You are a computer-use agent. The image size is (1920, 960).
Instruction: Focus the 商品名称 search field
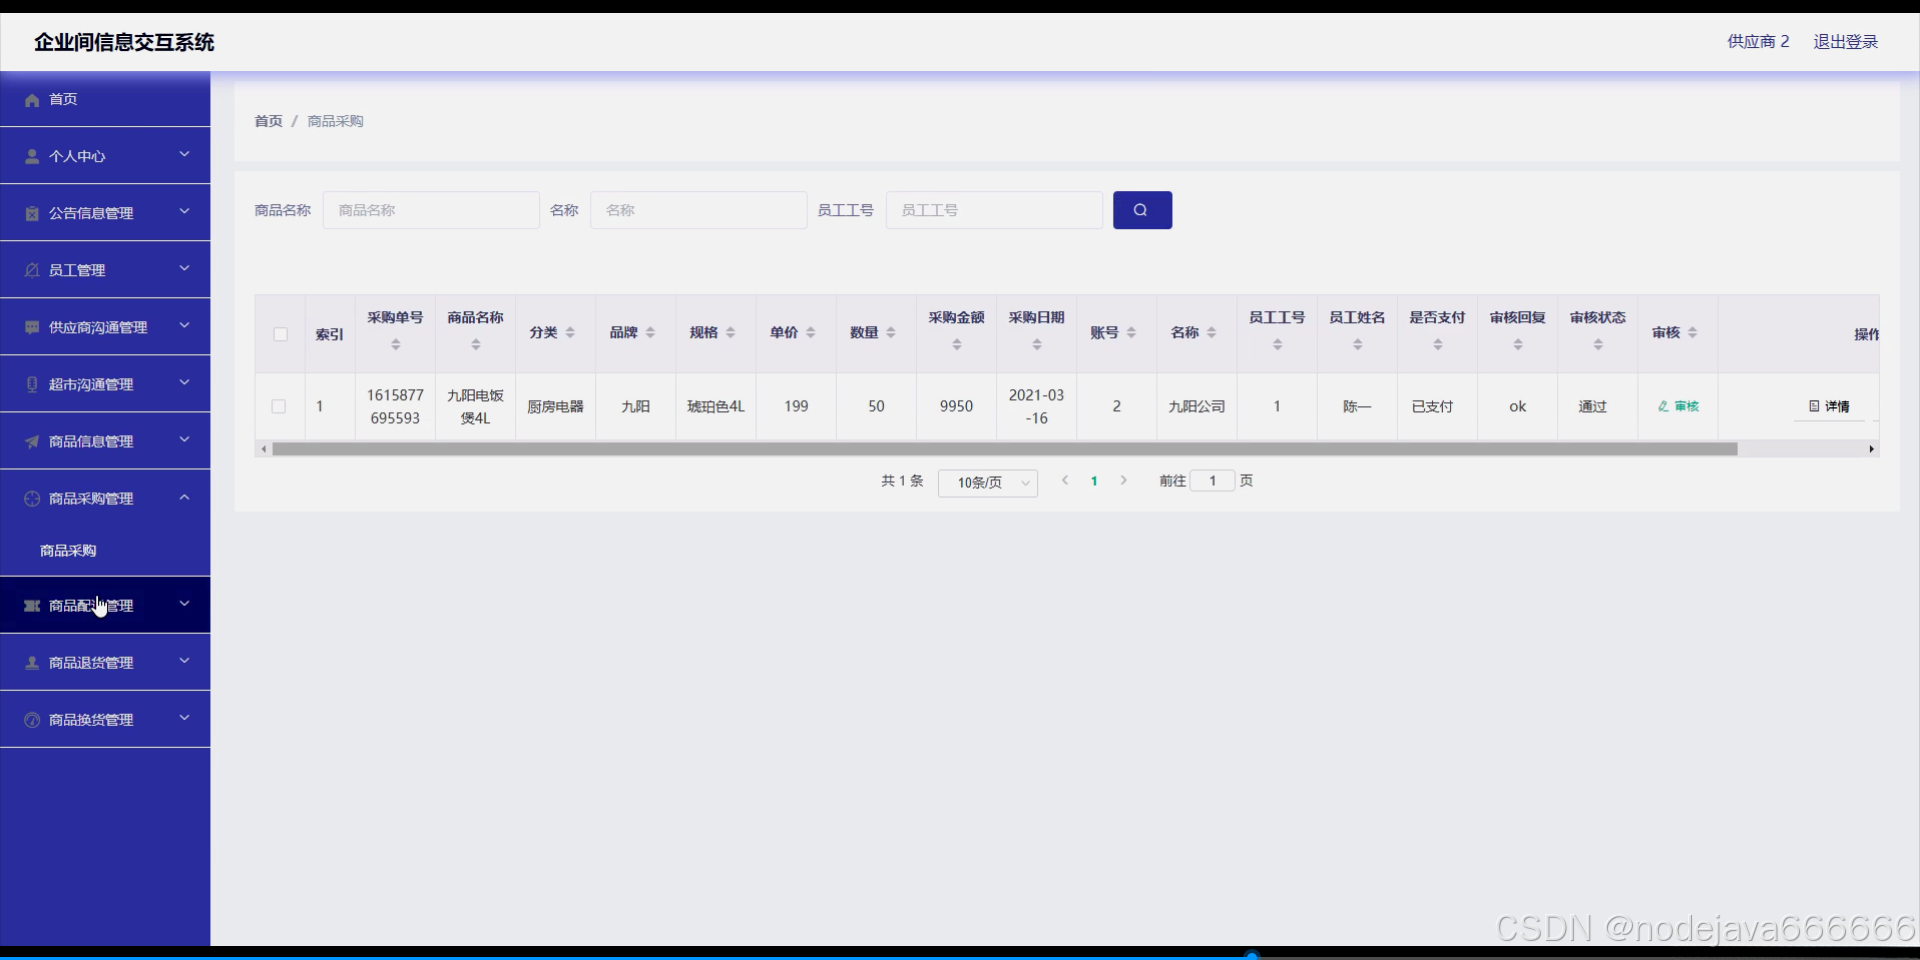click(x=431, y=210)
